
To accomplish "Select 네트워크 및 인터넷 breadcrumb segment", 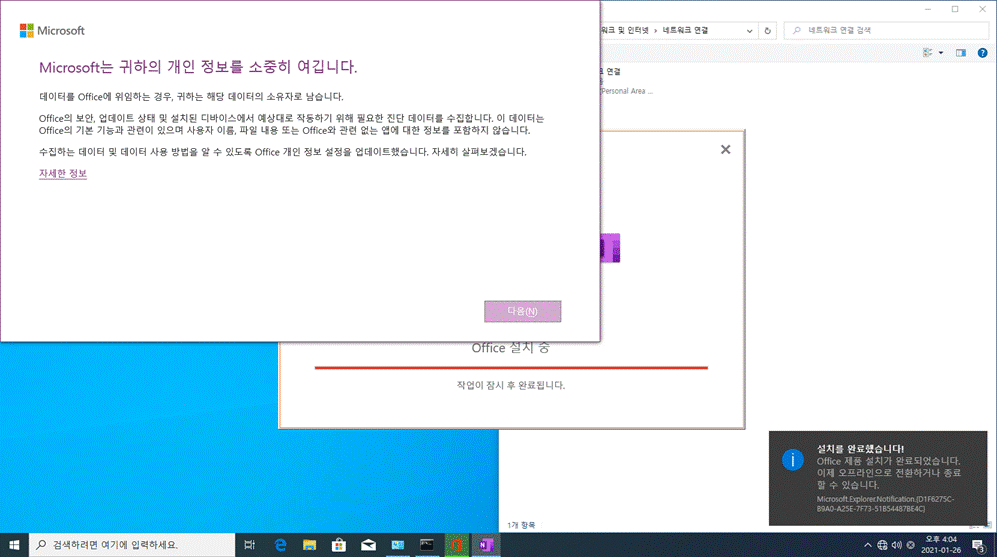I will click(626, 31).
